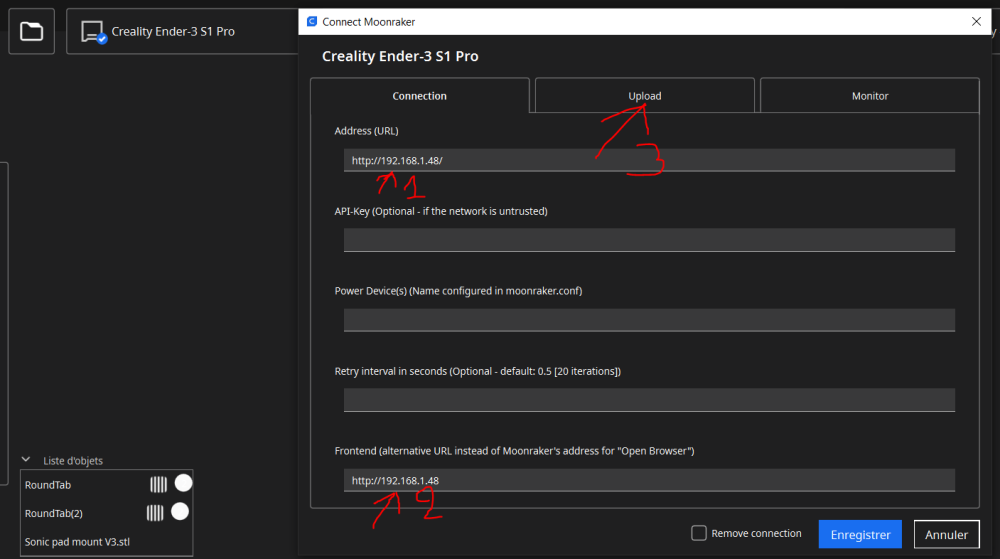Click the Address (URL) input field

[649, 160]
